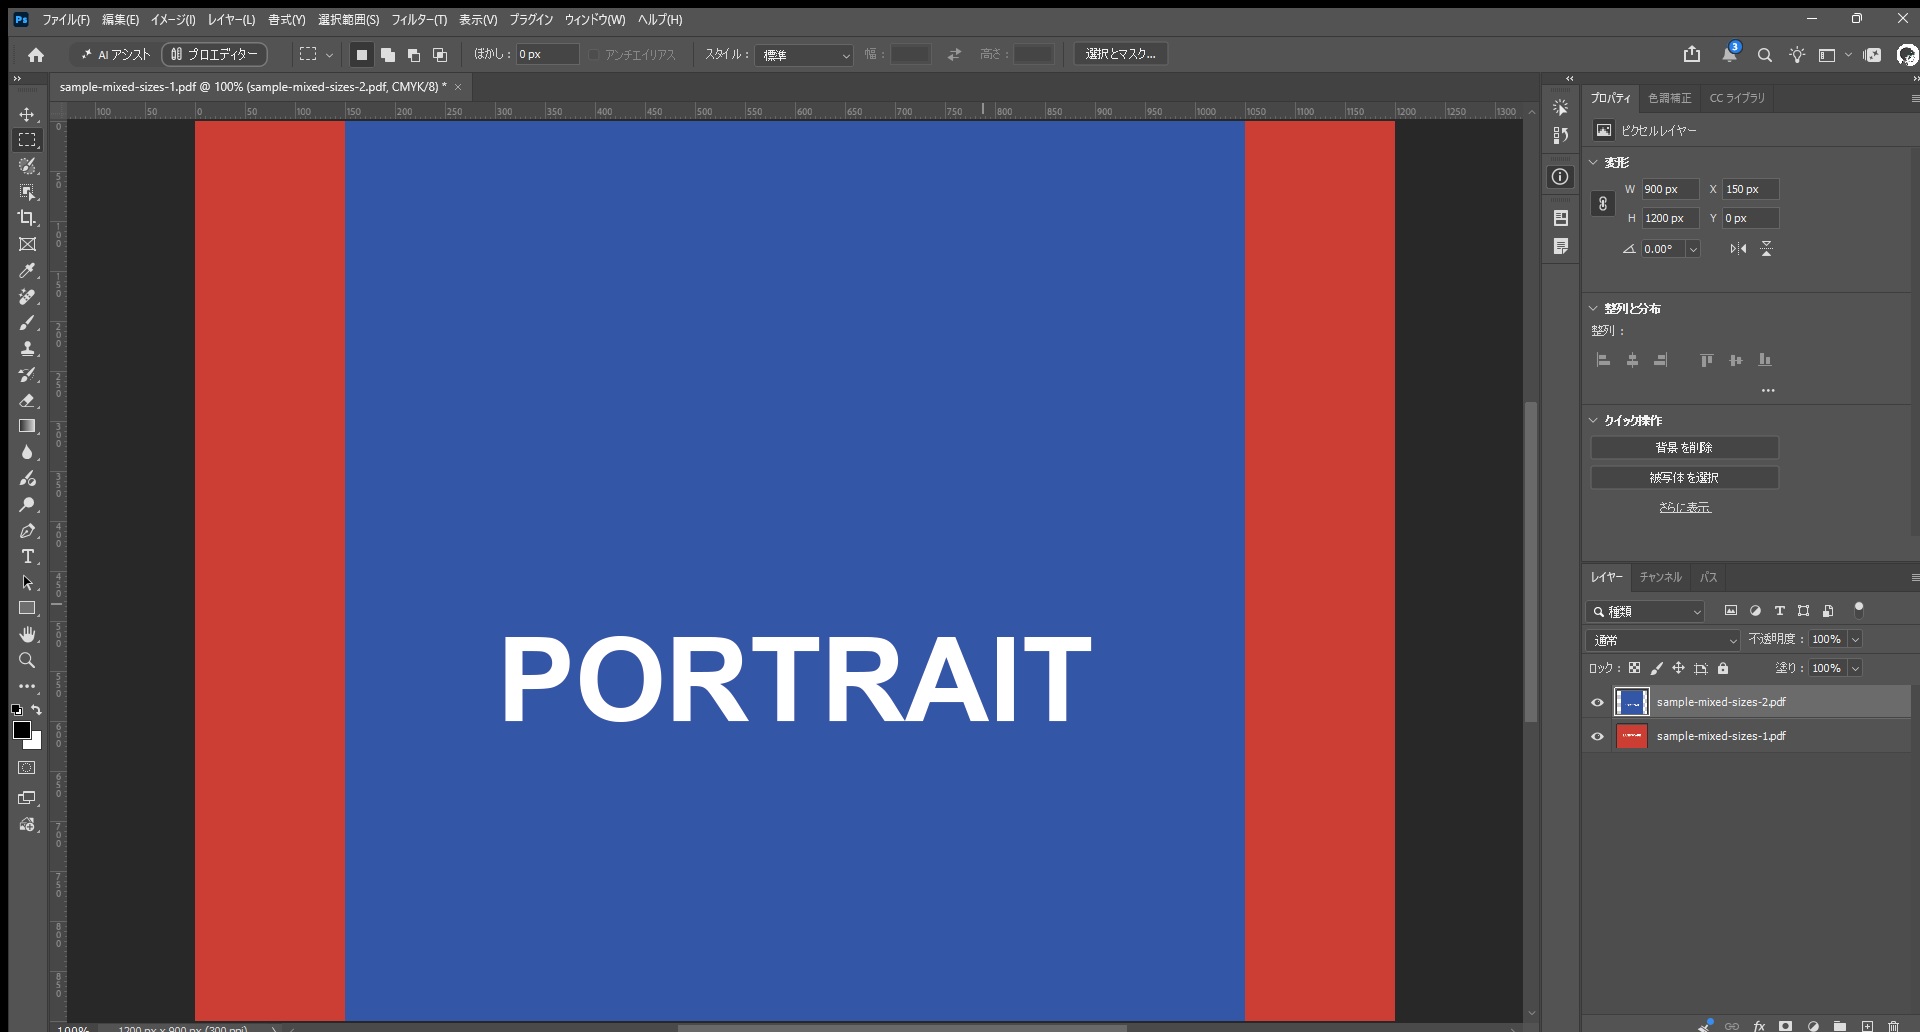The height and width of the screenshot is (1032, 1920).
Task: Select the Move tool
Action: coord(27,114)
